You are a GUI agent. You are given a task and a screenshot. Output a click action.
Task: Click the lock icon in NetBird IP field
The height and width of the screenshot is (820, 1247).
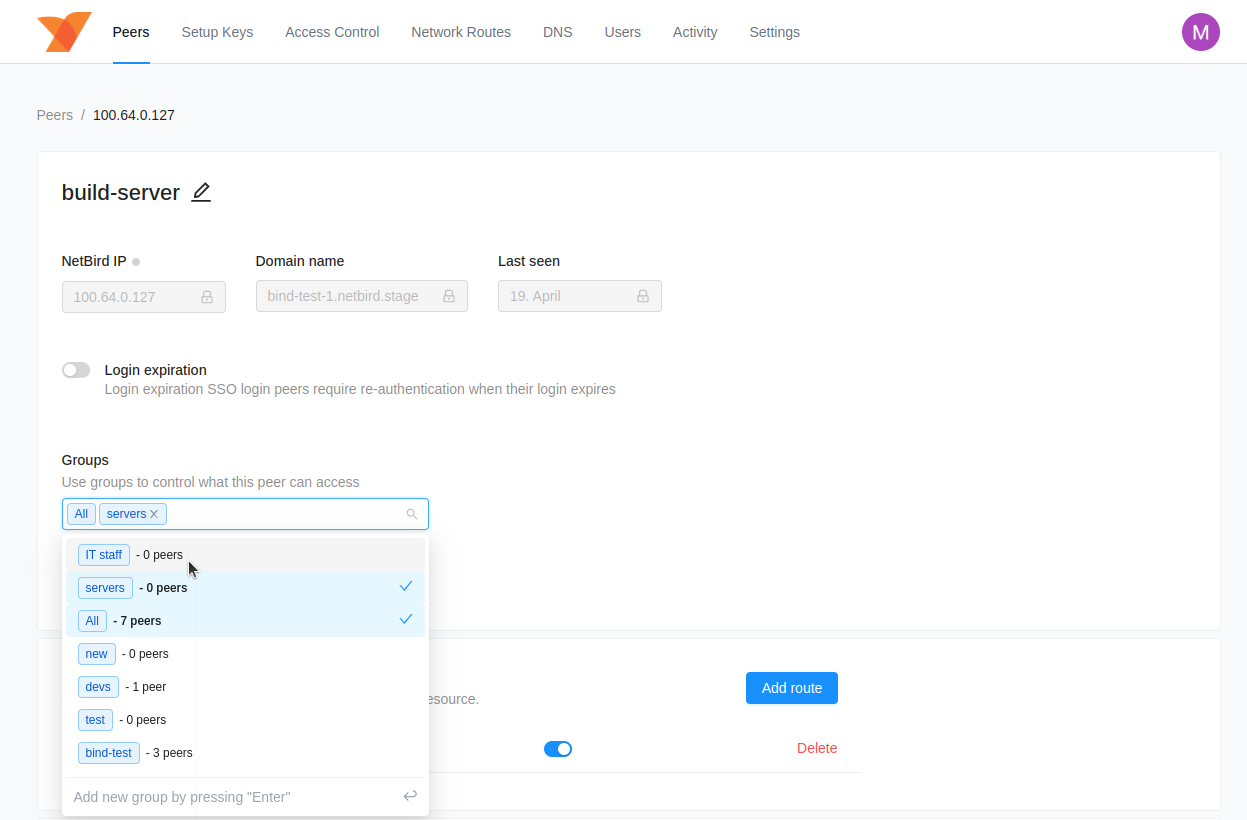207,297
